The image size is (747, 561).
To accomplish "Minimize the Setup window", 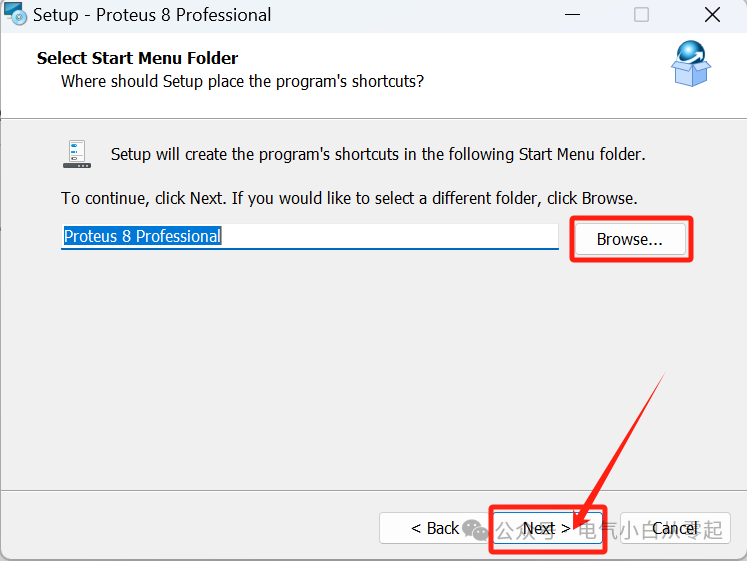I will 572,15.
